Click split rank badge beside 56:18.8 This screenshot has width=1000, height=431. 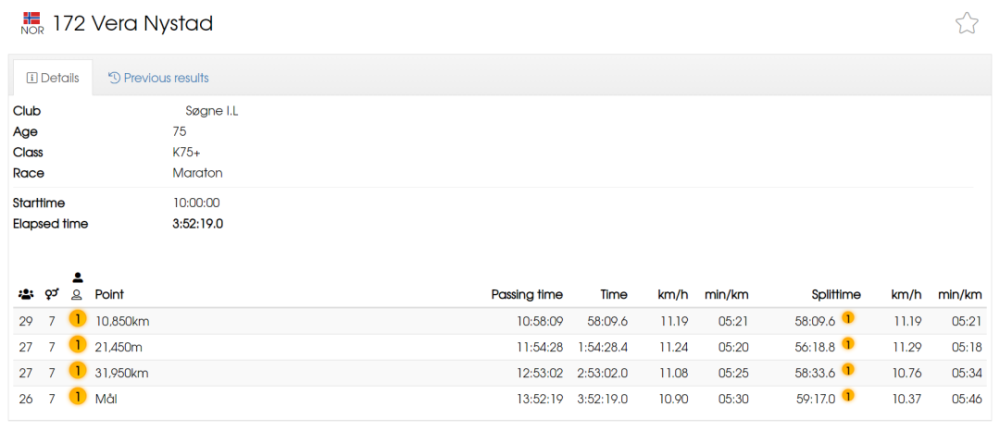848,344
